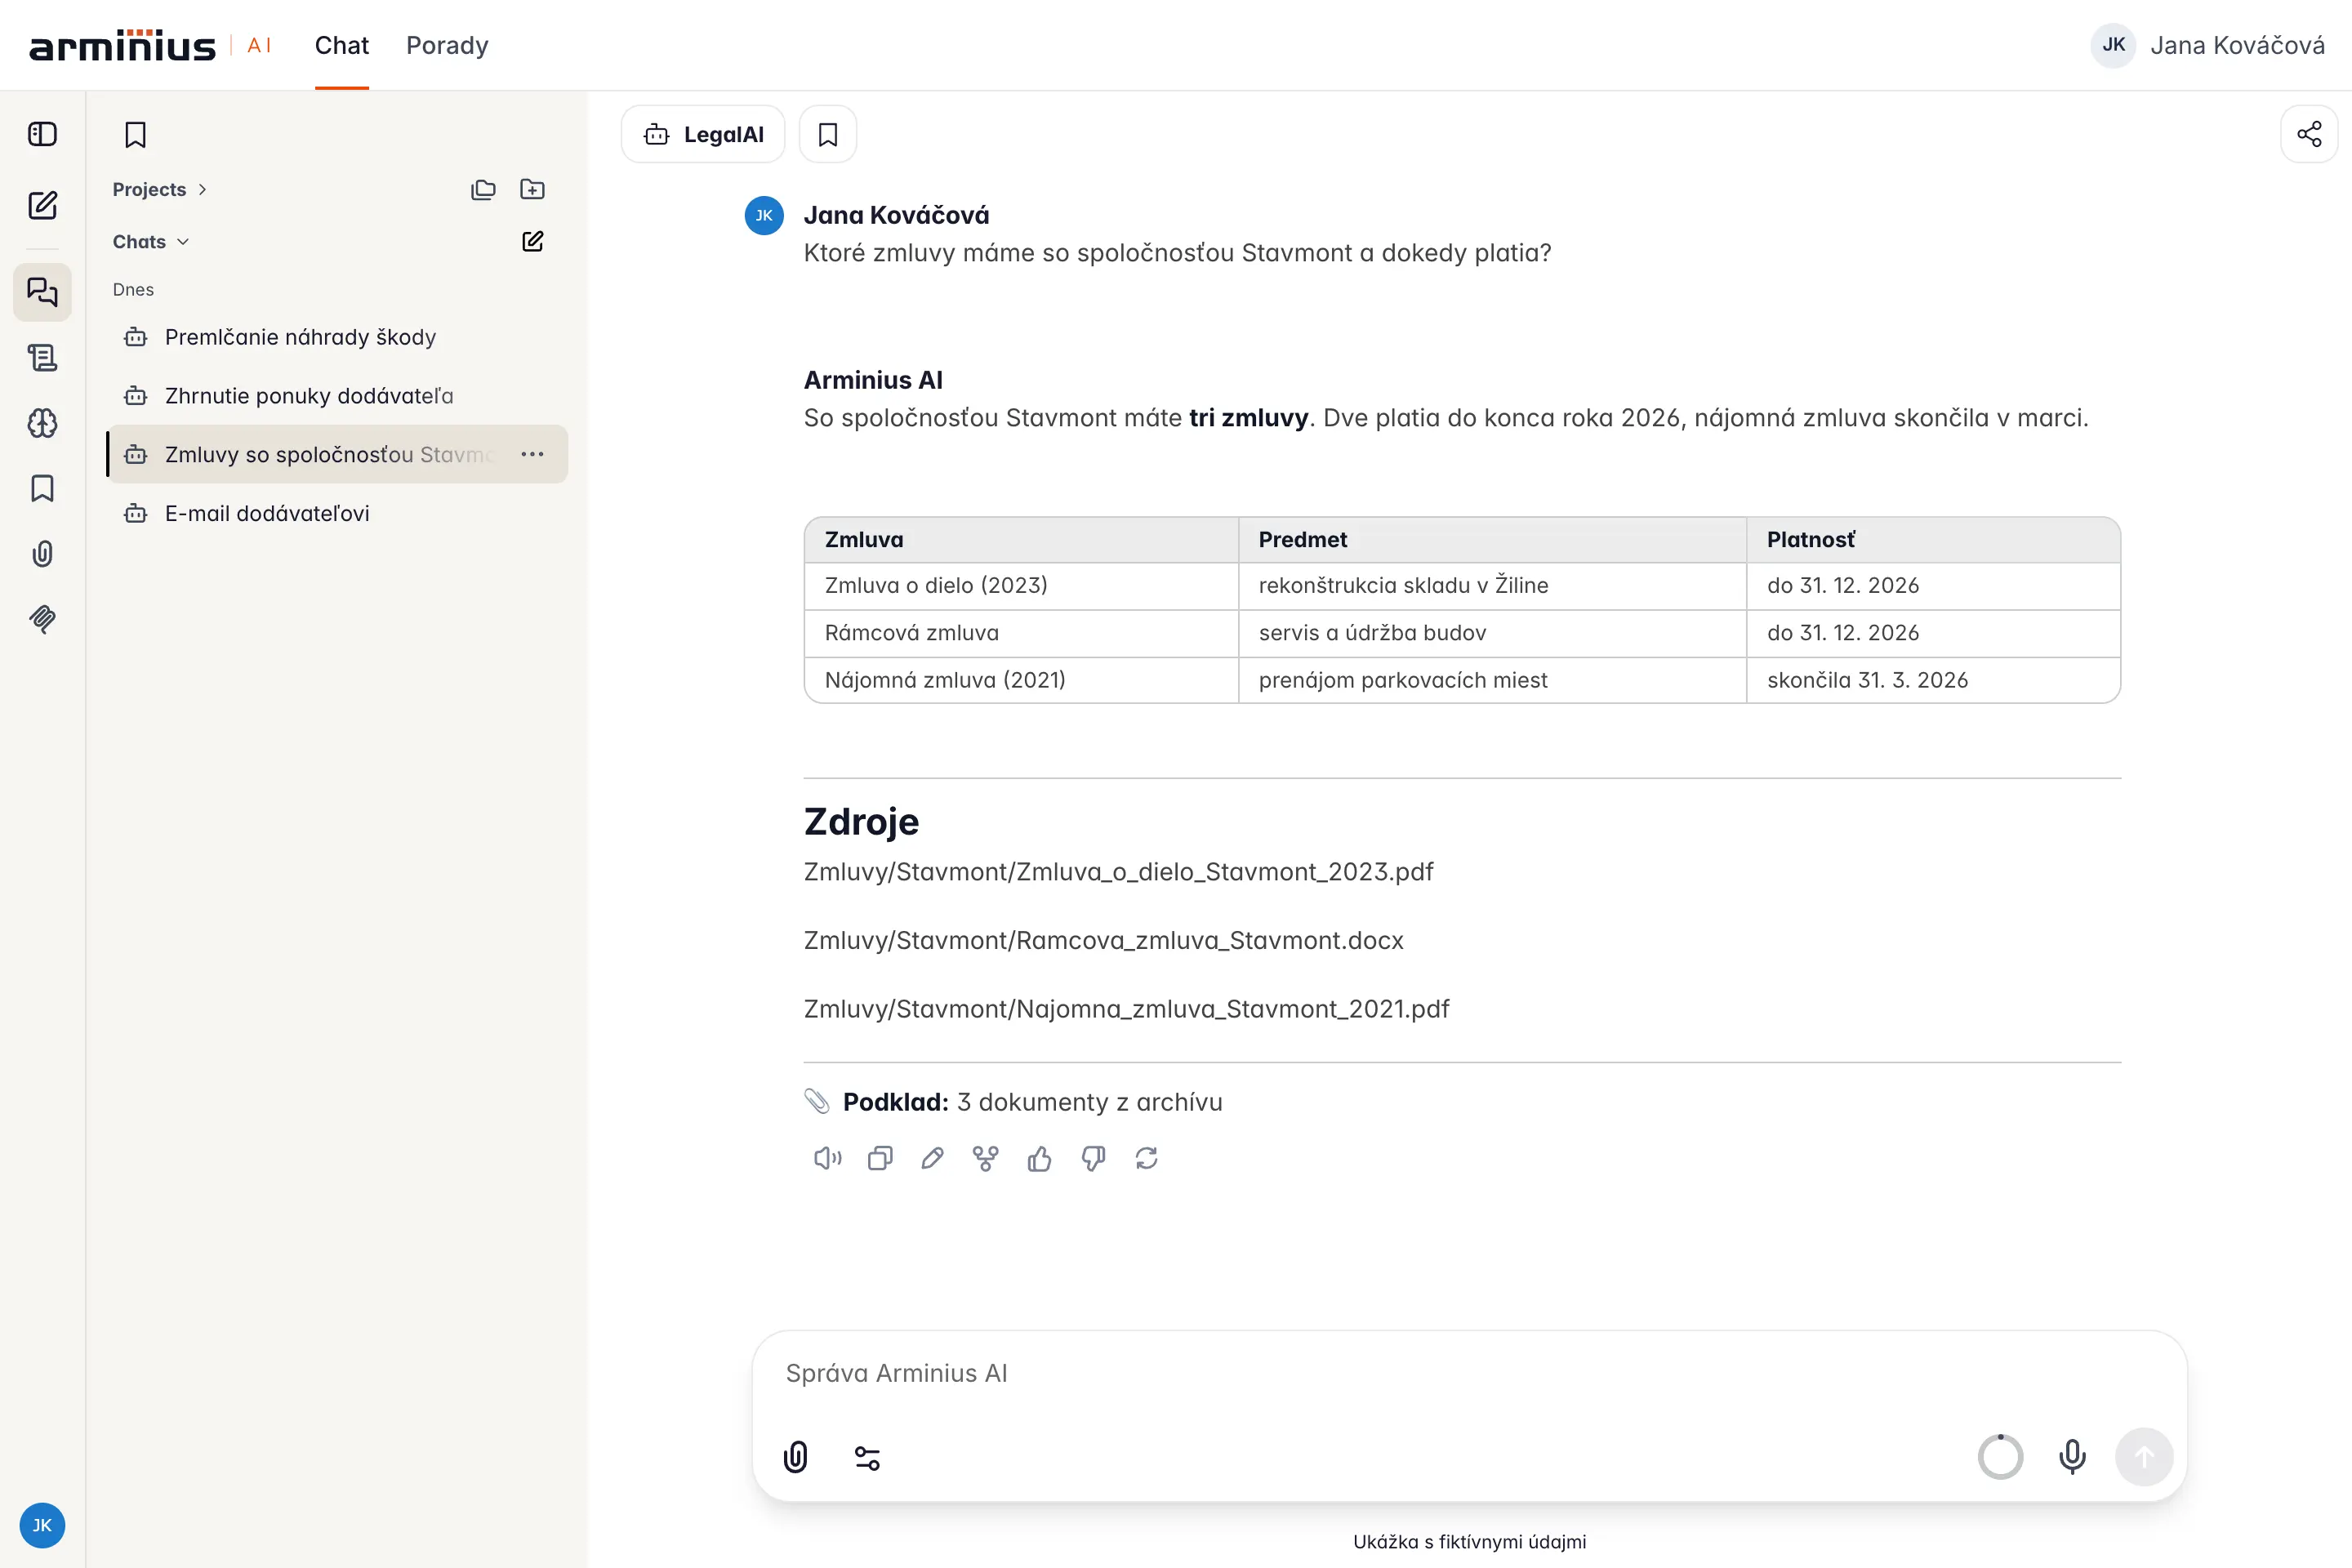Open projects folder view icon
The width and height of the screenshot is (2352, 1568).
point(483,189)
